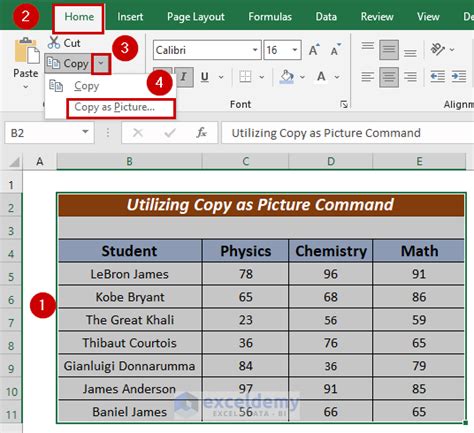Decrease font size with smaller A icon
Viewport: 474px width, 433px height.
click(335, 50)
